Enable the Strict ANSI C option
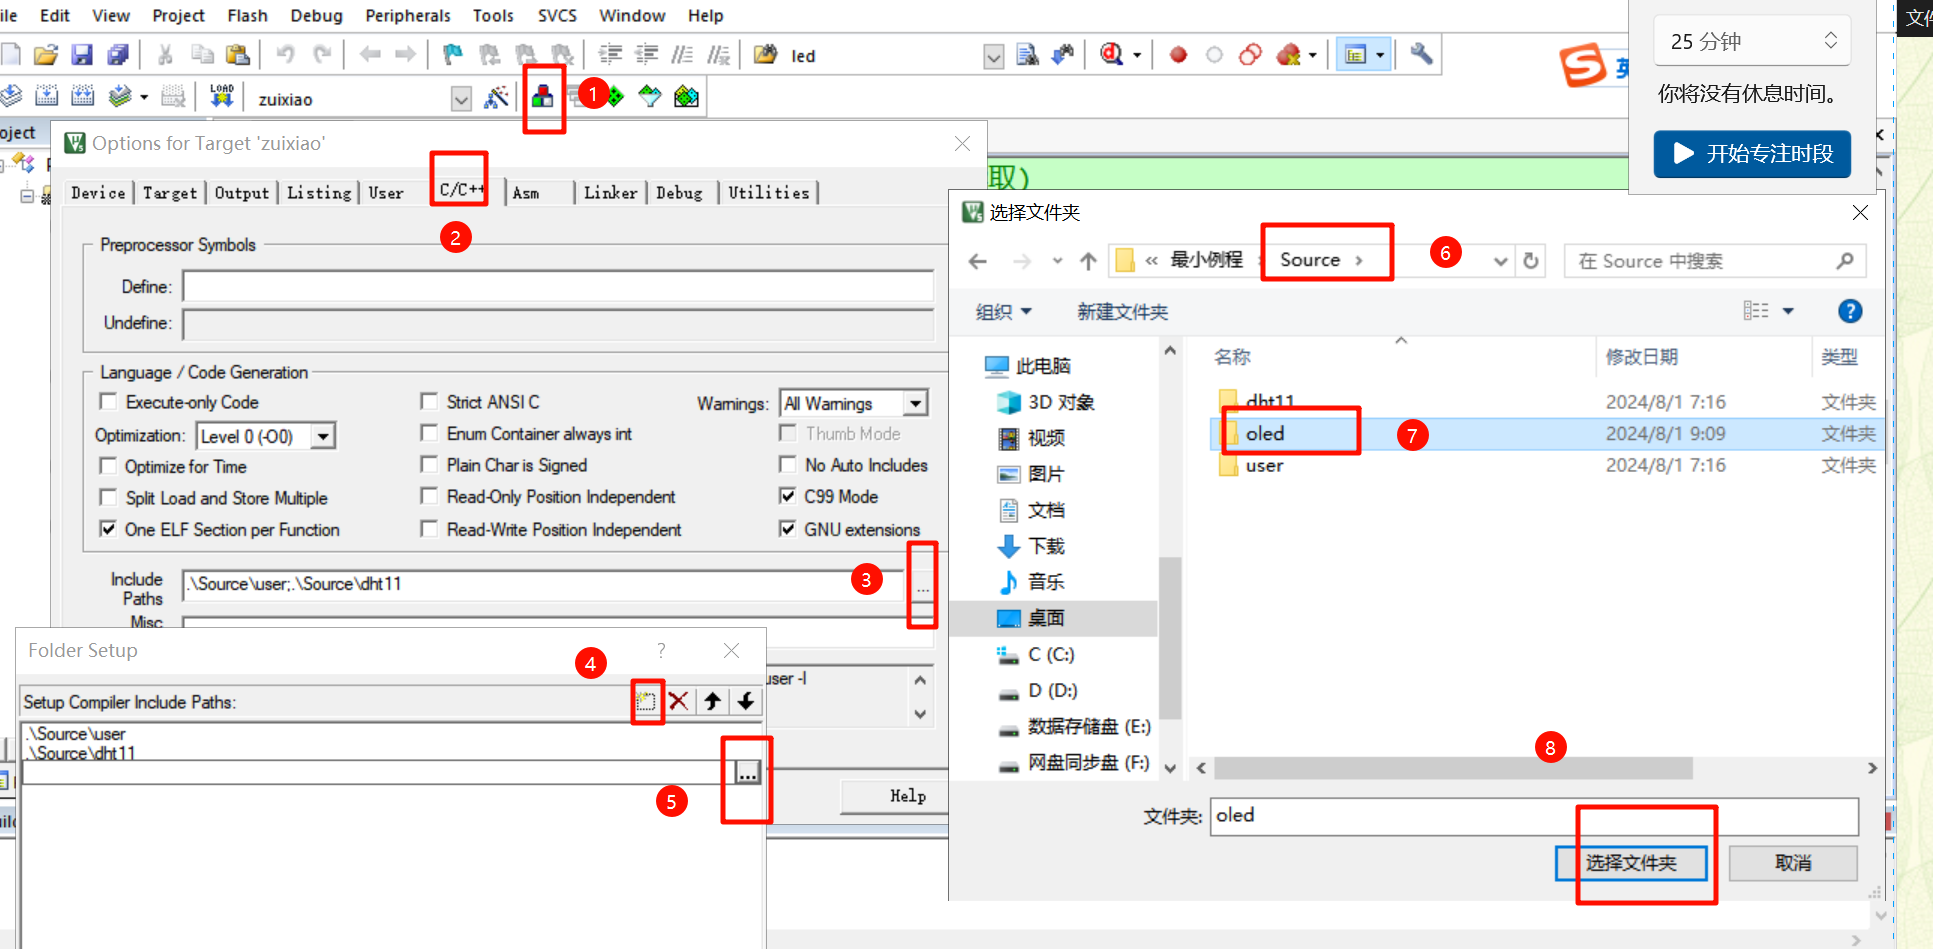 pyautogui.click(x=429, y=401)
